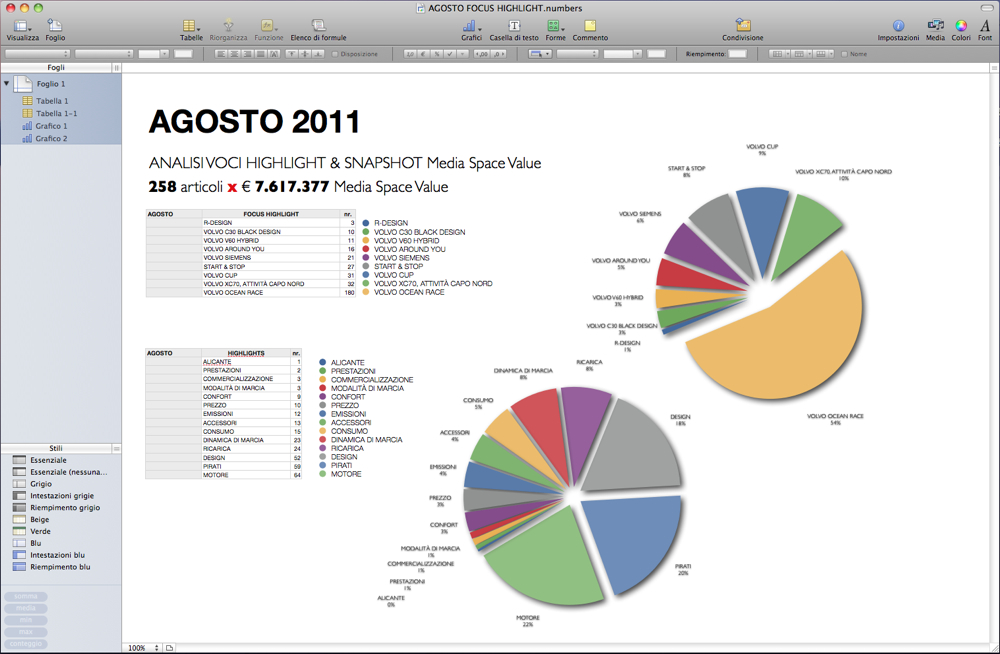The width and height of the screenshot is (1000, 654).
Task: Open the Tabelle toolbar tool
Action: tap(190, 26)
